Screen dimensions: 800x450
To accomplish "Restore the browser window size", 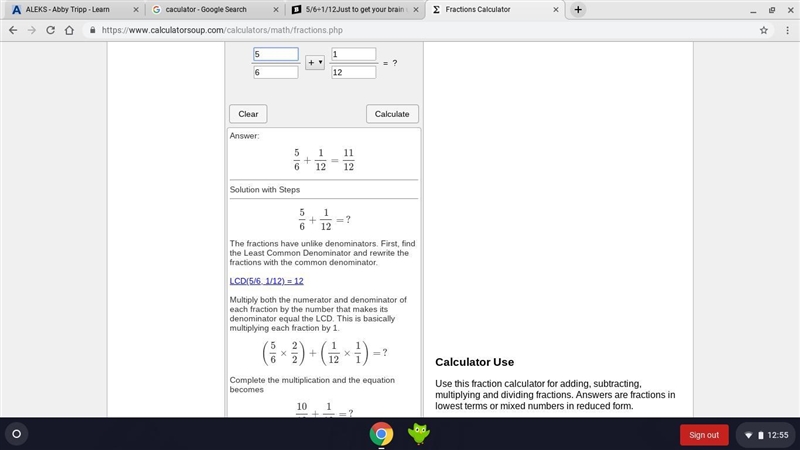I will click(772, 10).
